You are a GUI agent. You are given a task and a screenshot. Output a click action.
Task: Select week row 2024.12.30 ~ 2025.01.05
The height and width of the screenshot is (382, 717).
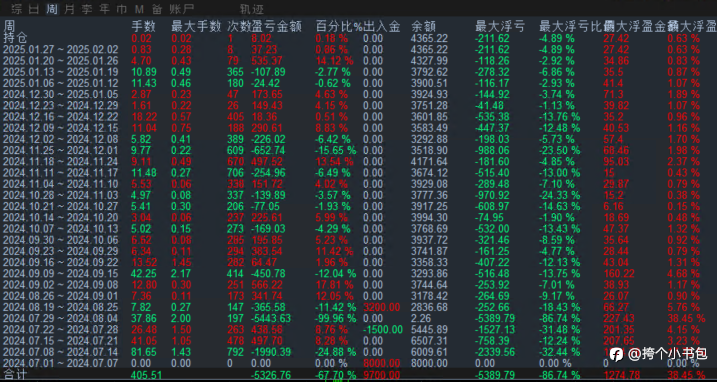pyautogui.click(x=60, y=94)
